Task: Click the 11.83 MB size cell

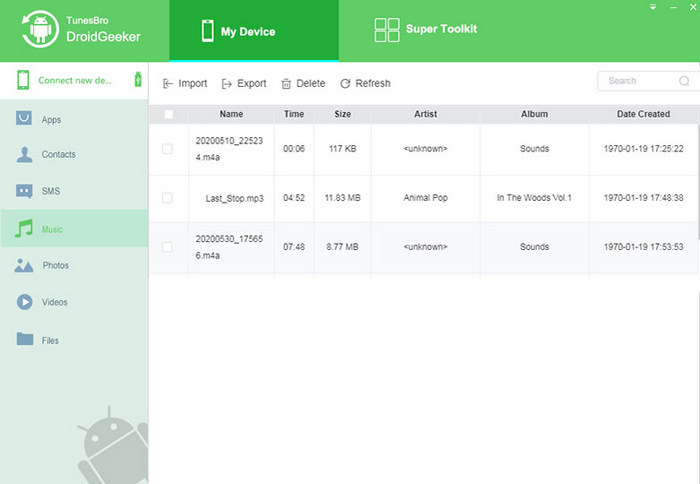Action: [x=342, y=198]
